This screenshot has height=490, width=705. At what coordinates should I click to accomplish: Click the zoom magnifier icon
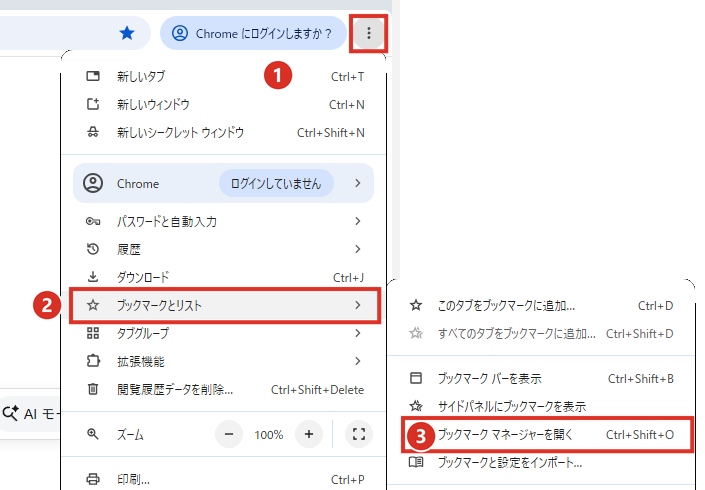(93, 434)
